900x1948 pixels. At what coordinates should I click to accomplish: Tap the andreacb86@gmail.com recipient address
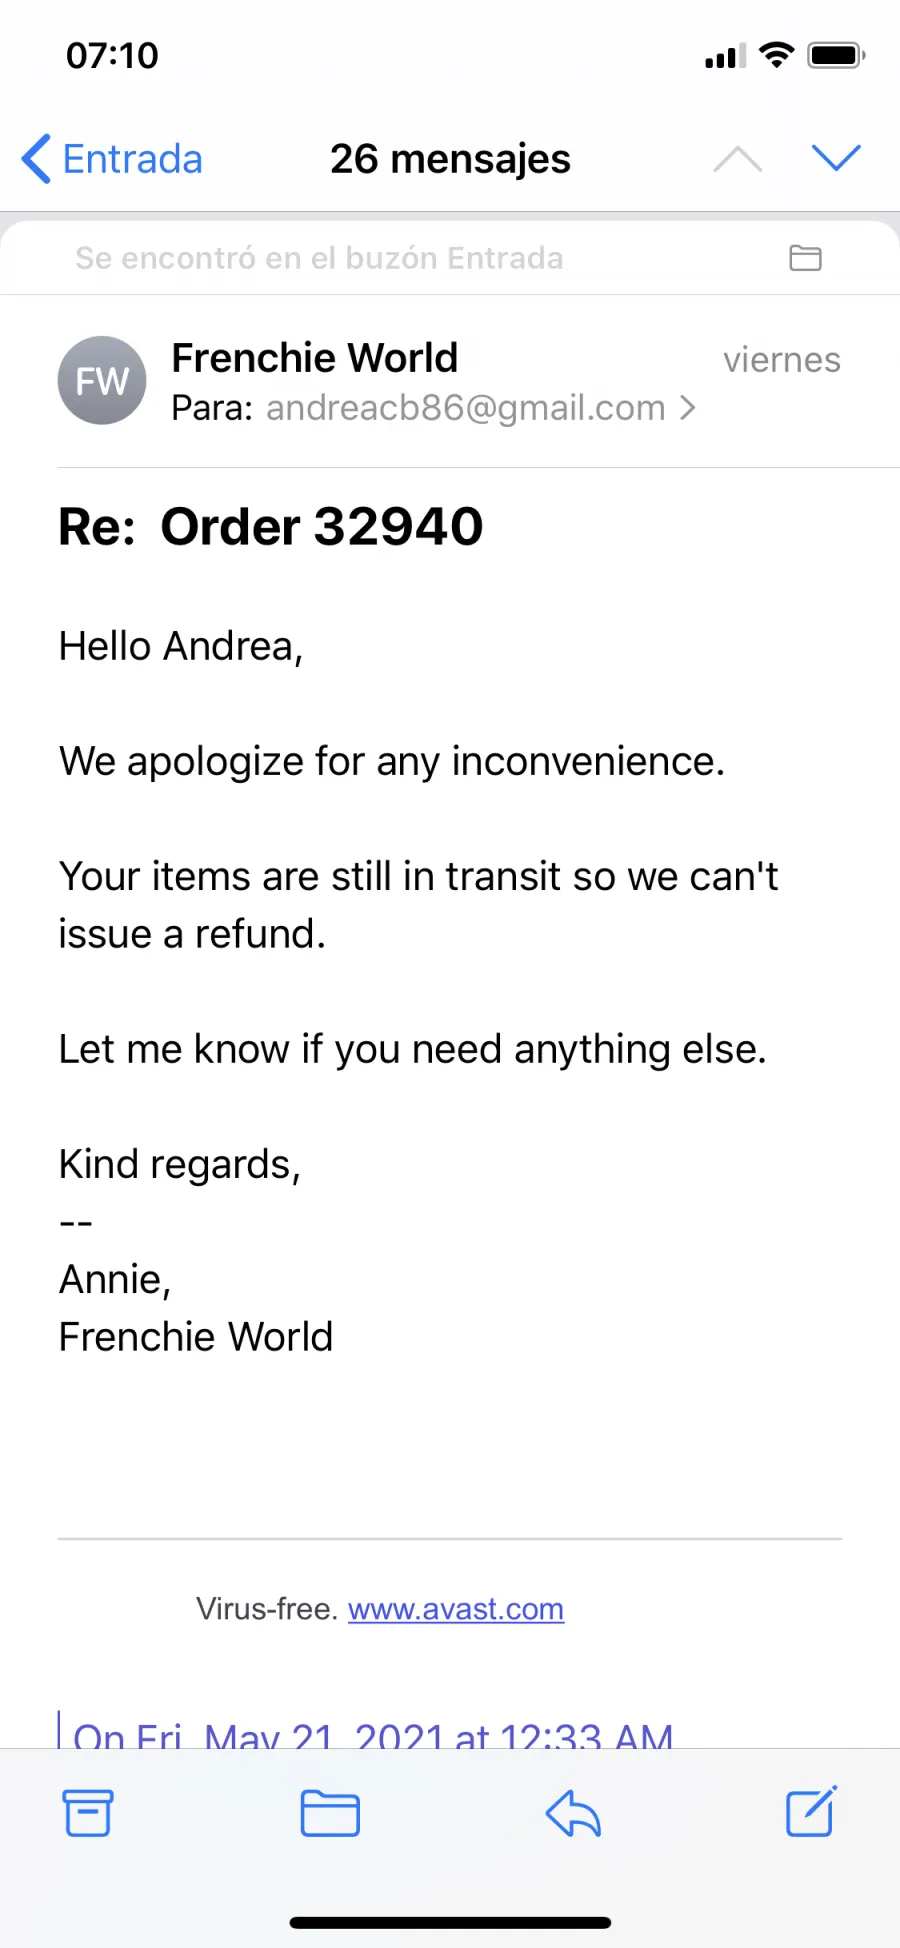pos(466,408)
